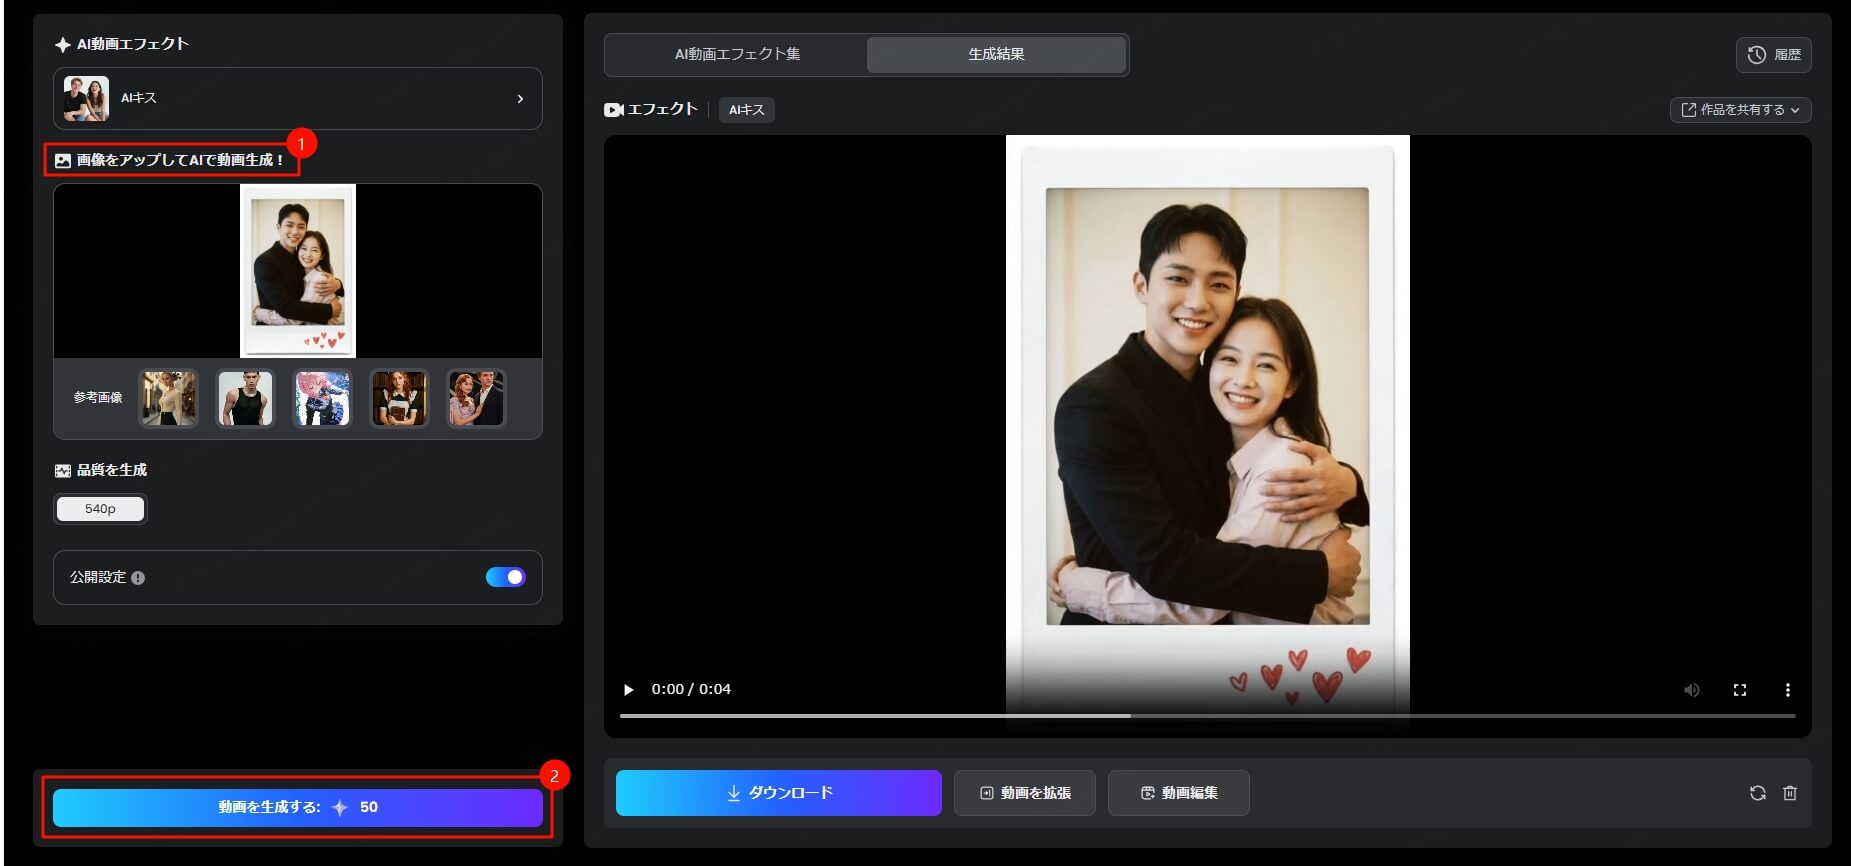1851x866 pixels.
Task: Toggle the 公開設定 switch off
Action: click(505, 577)
